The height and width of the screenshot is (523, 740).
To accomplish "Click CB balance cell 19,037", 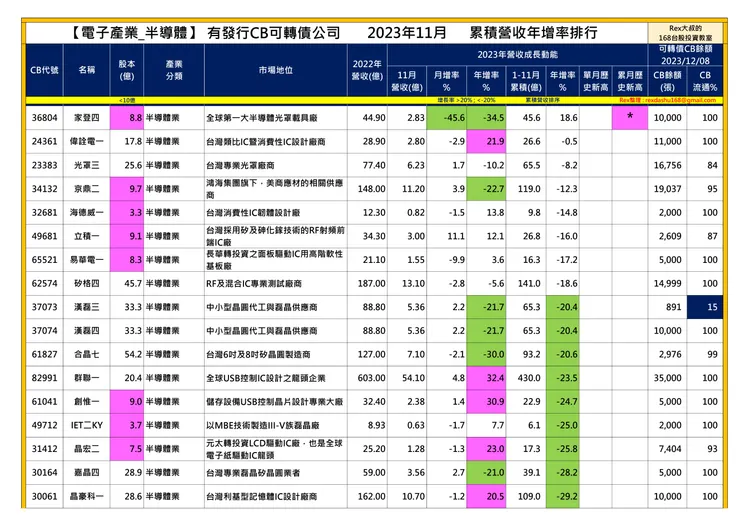I will pyautogui.click(x=667, y=189).
